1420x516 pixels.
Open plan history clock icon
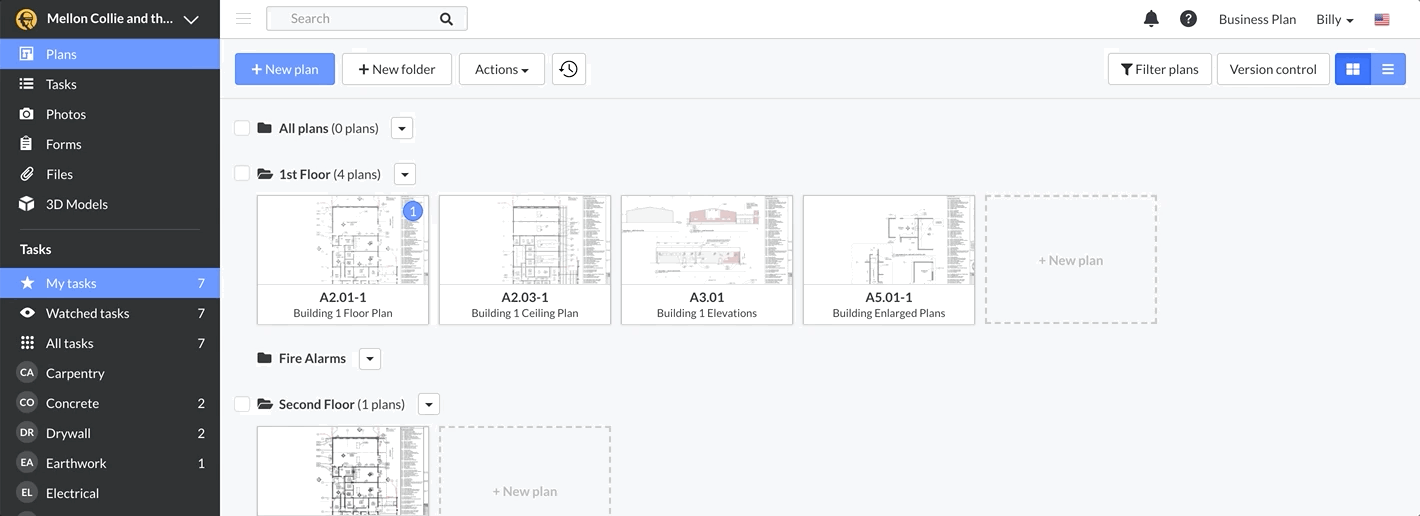pos(569,69)
